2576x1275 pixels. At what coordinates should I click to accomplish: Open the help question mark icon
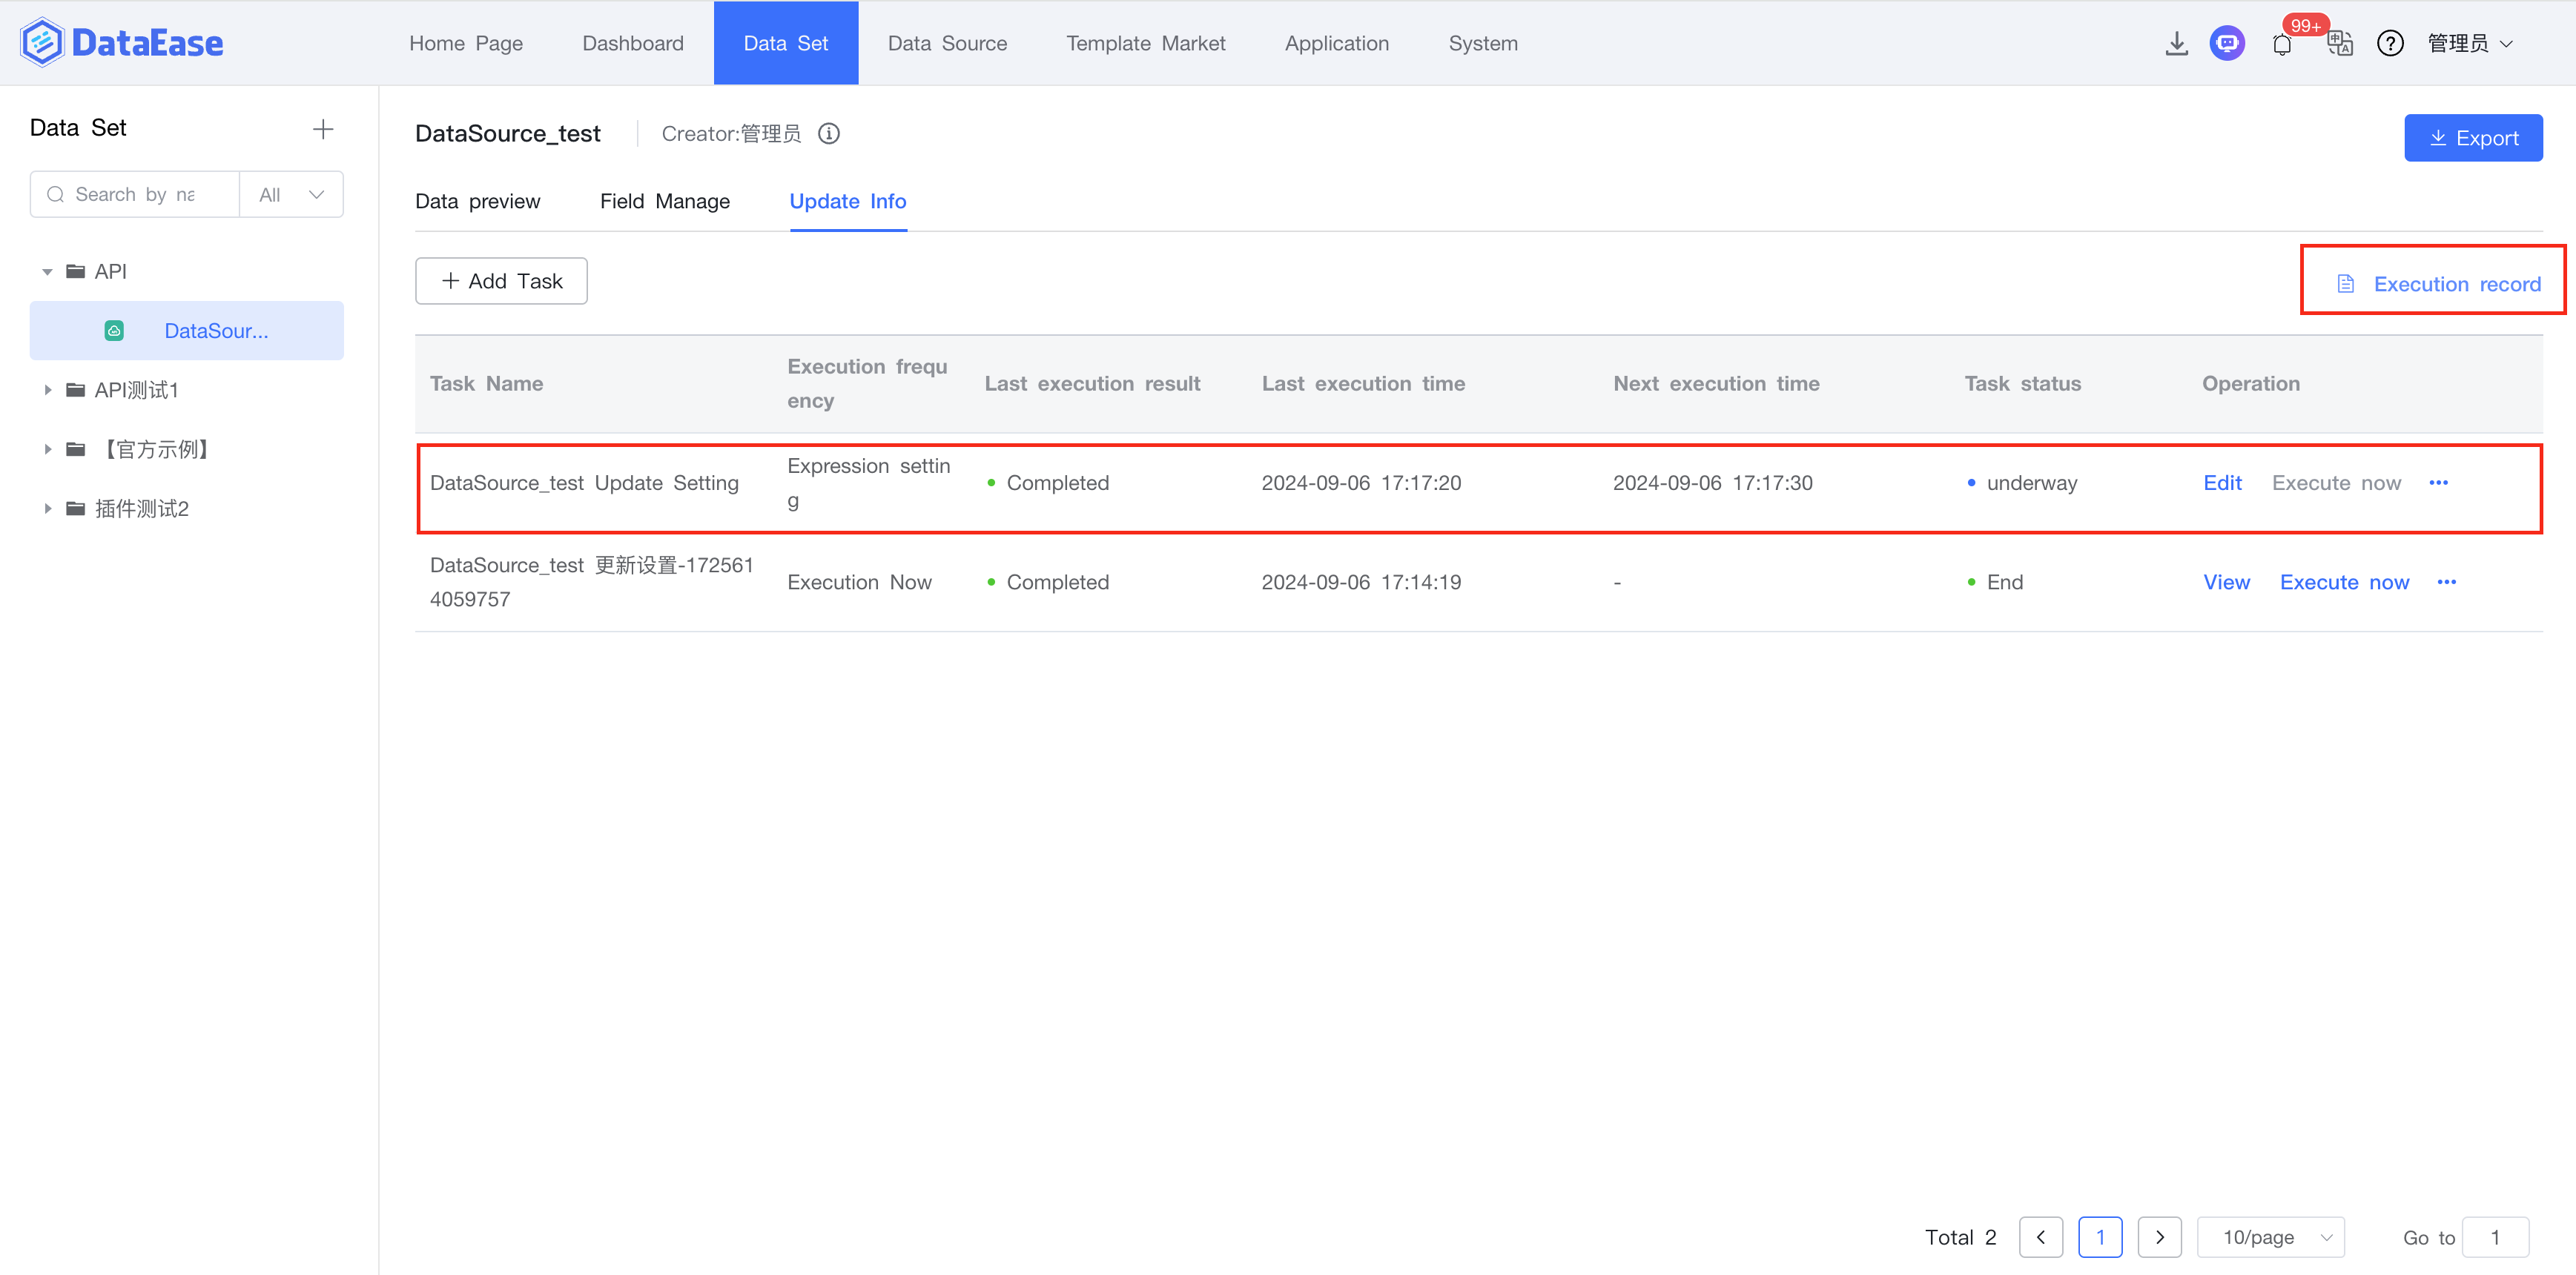tap(2390, 44)
